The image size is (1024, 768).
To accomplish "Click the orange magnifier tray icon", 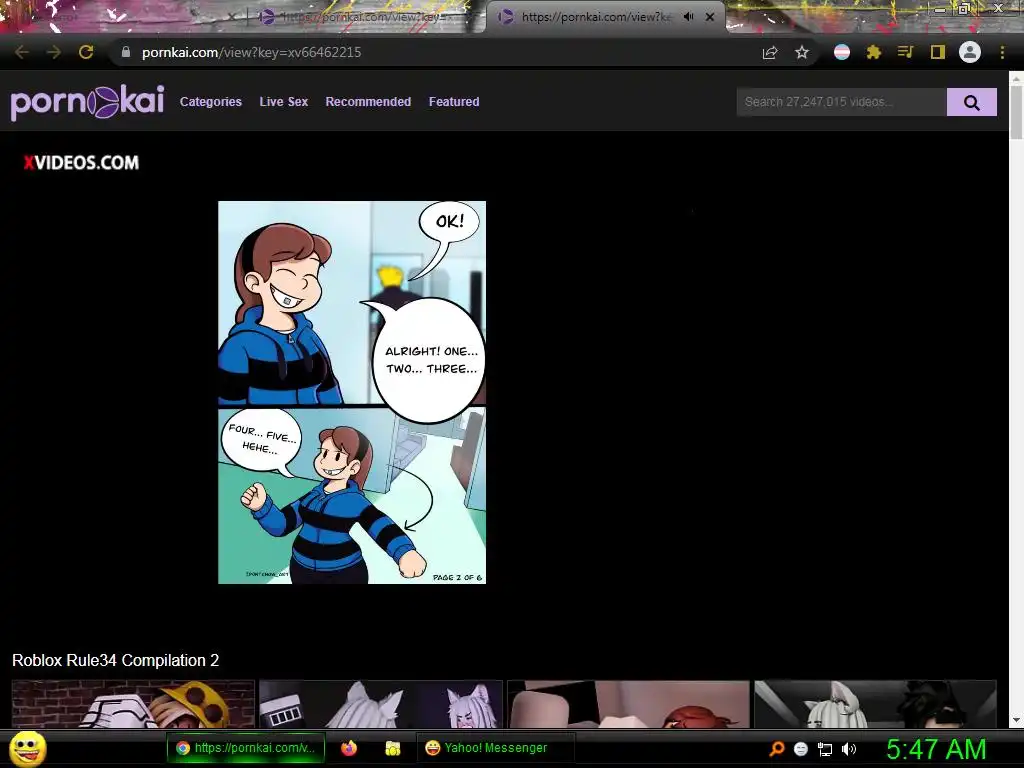I will pyautogui.click(x=776, y=748).
